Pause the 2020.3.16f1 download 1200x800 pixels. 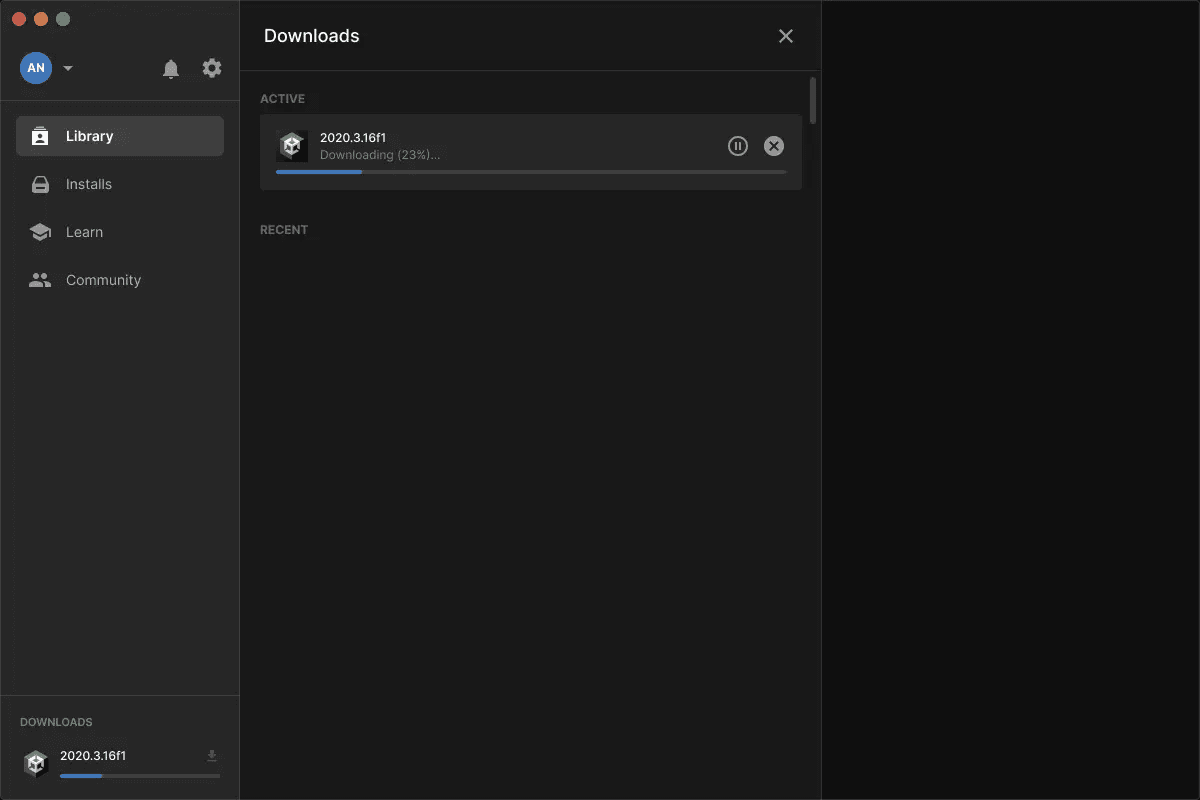(738, 145)
